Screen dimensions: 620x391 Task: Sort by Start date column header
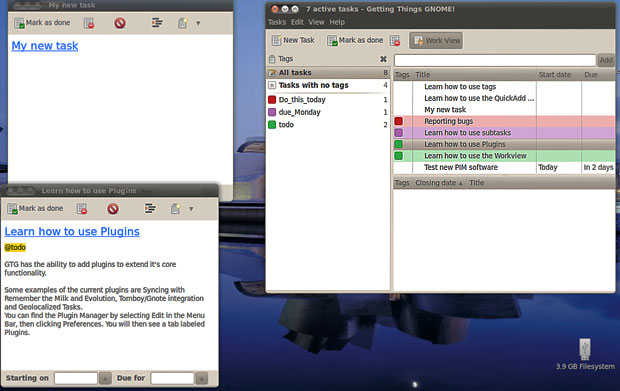point(559,75)
